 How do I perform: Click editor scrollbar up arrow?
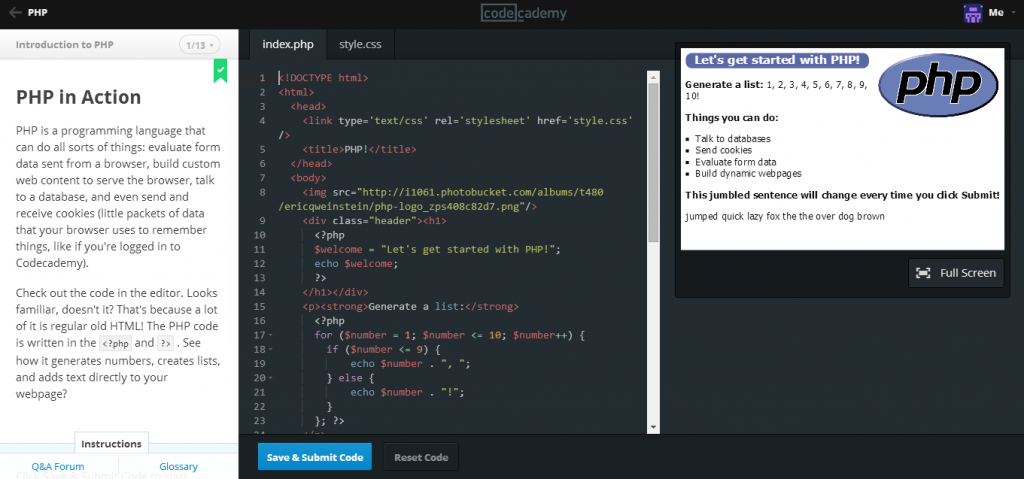654,77
